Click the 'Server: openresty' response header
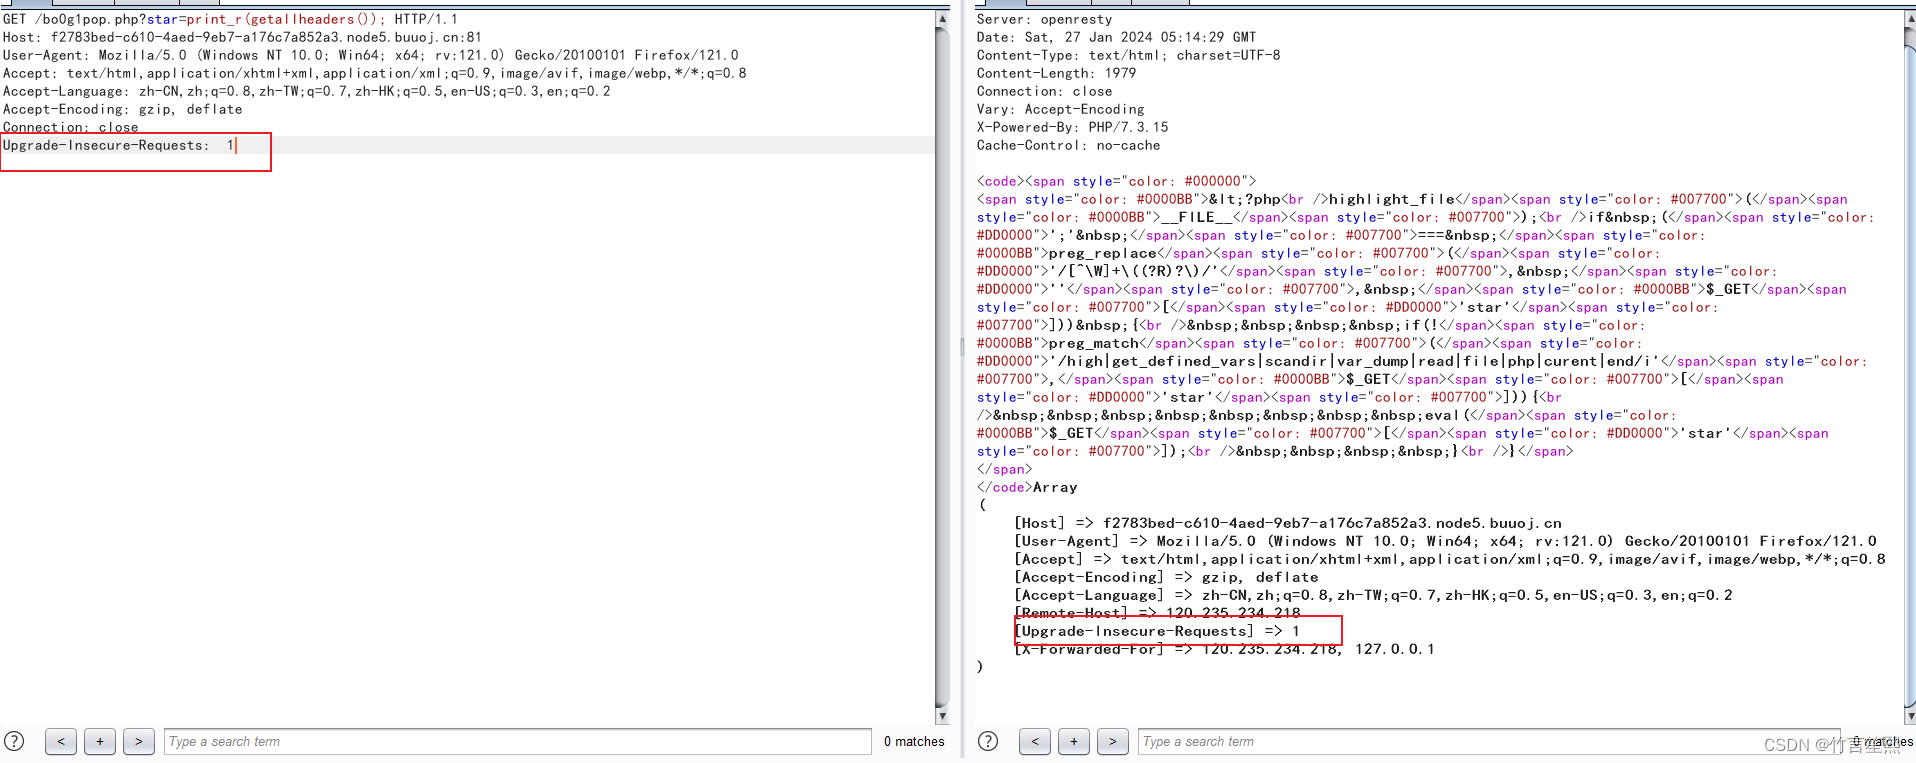The image size is (1916, 763). (1044, 19)
